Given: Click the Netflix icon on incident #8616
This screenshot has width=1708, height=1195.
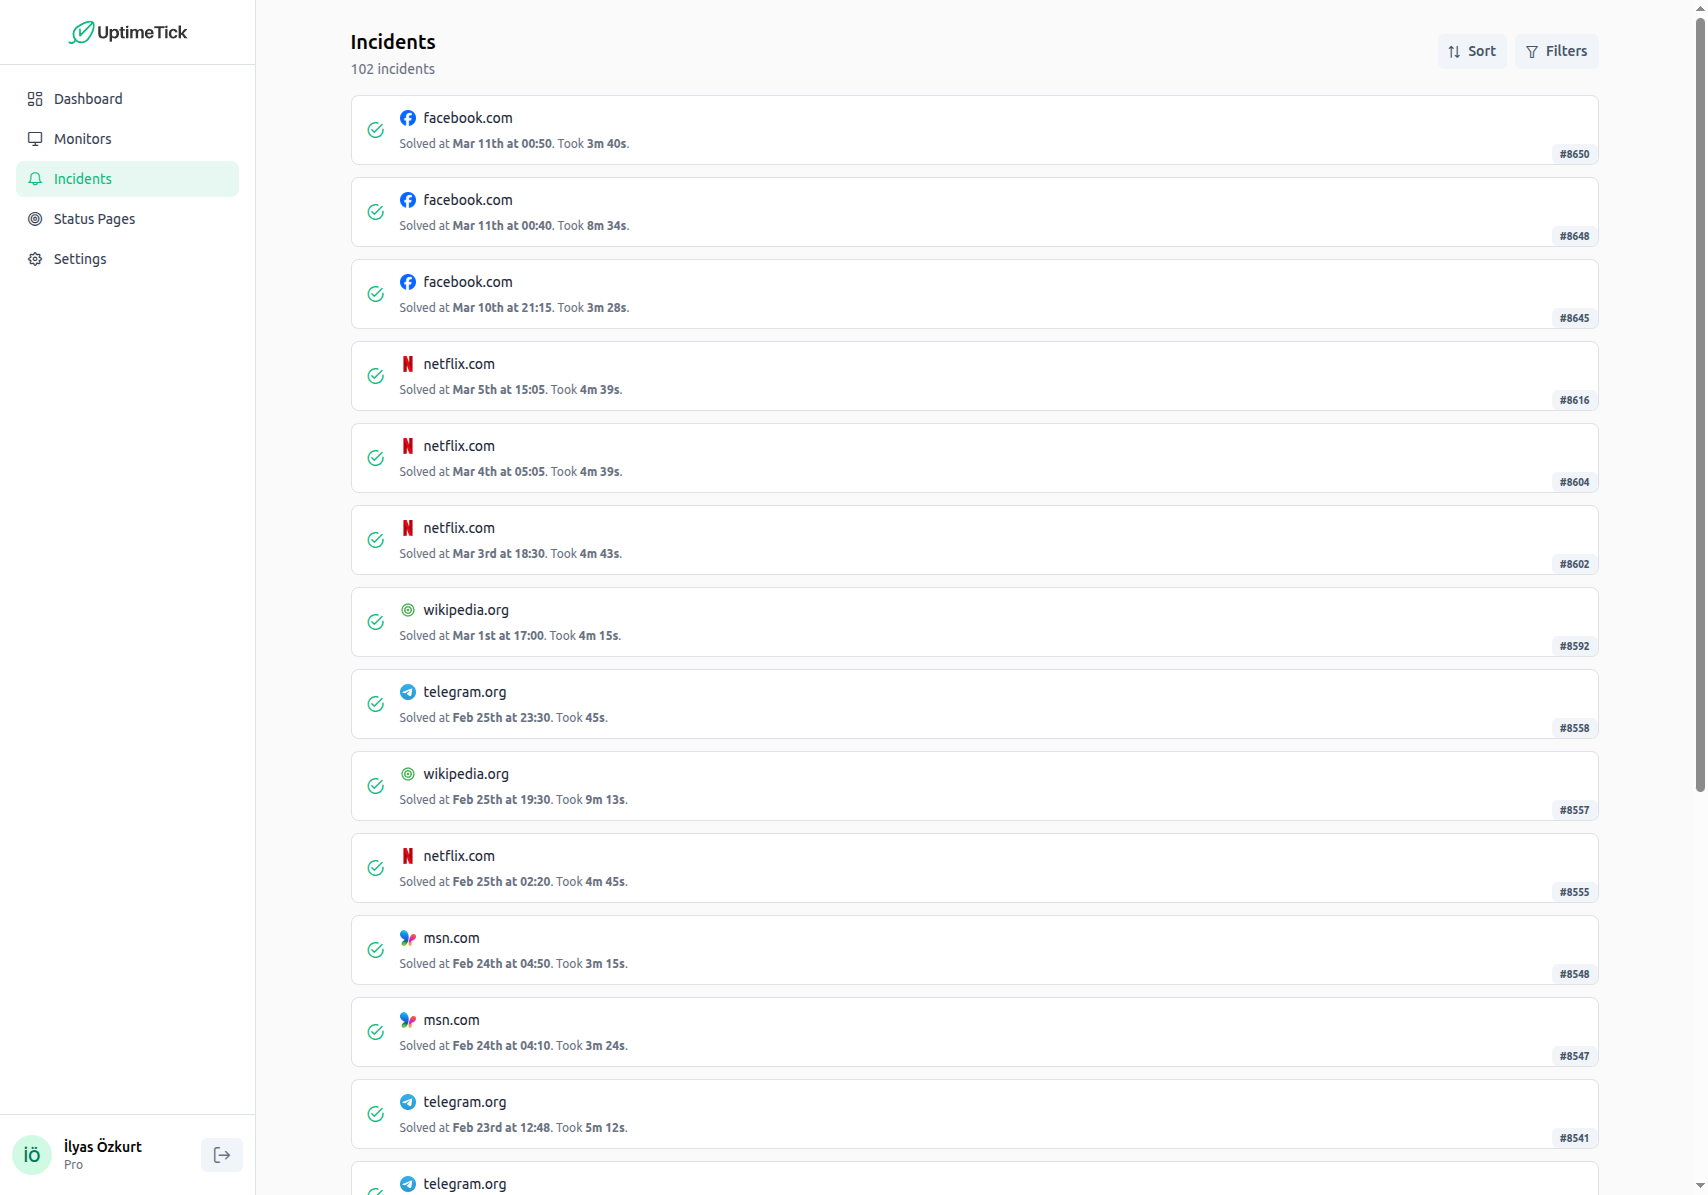Looking at the screenshot, I should (x=408, y=364).
